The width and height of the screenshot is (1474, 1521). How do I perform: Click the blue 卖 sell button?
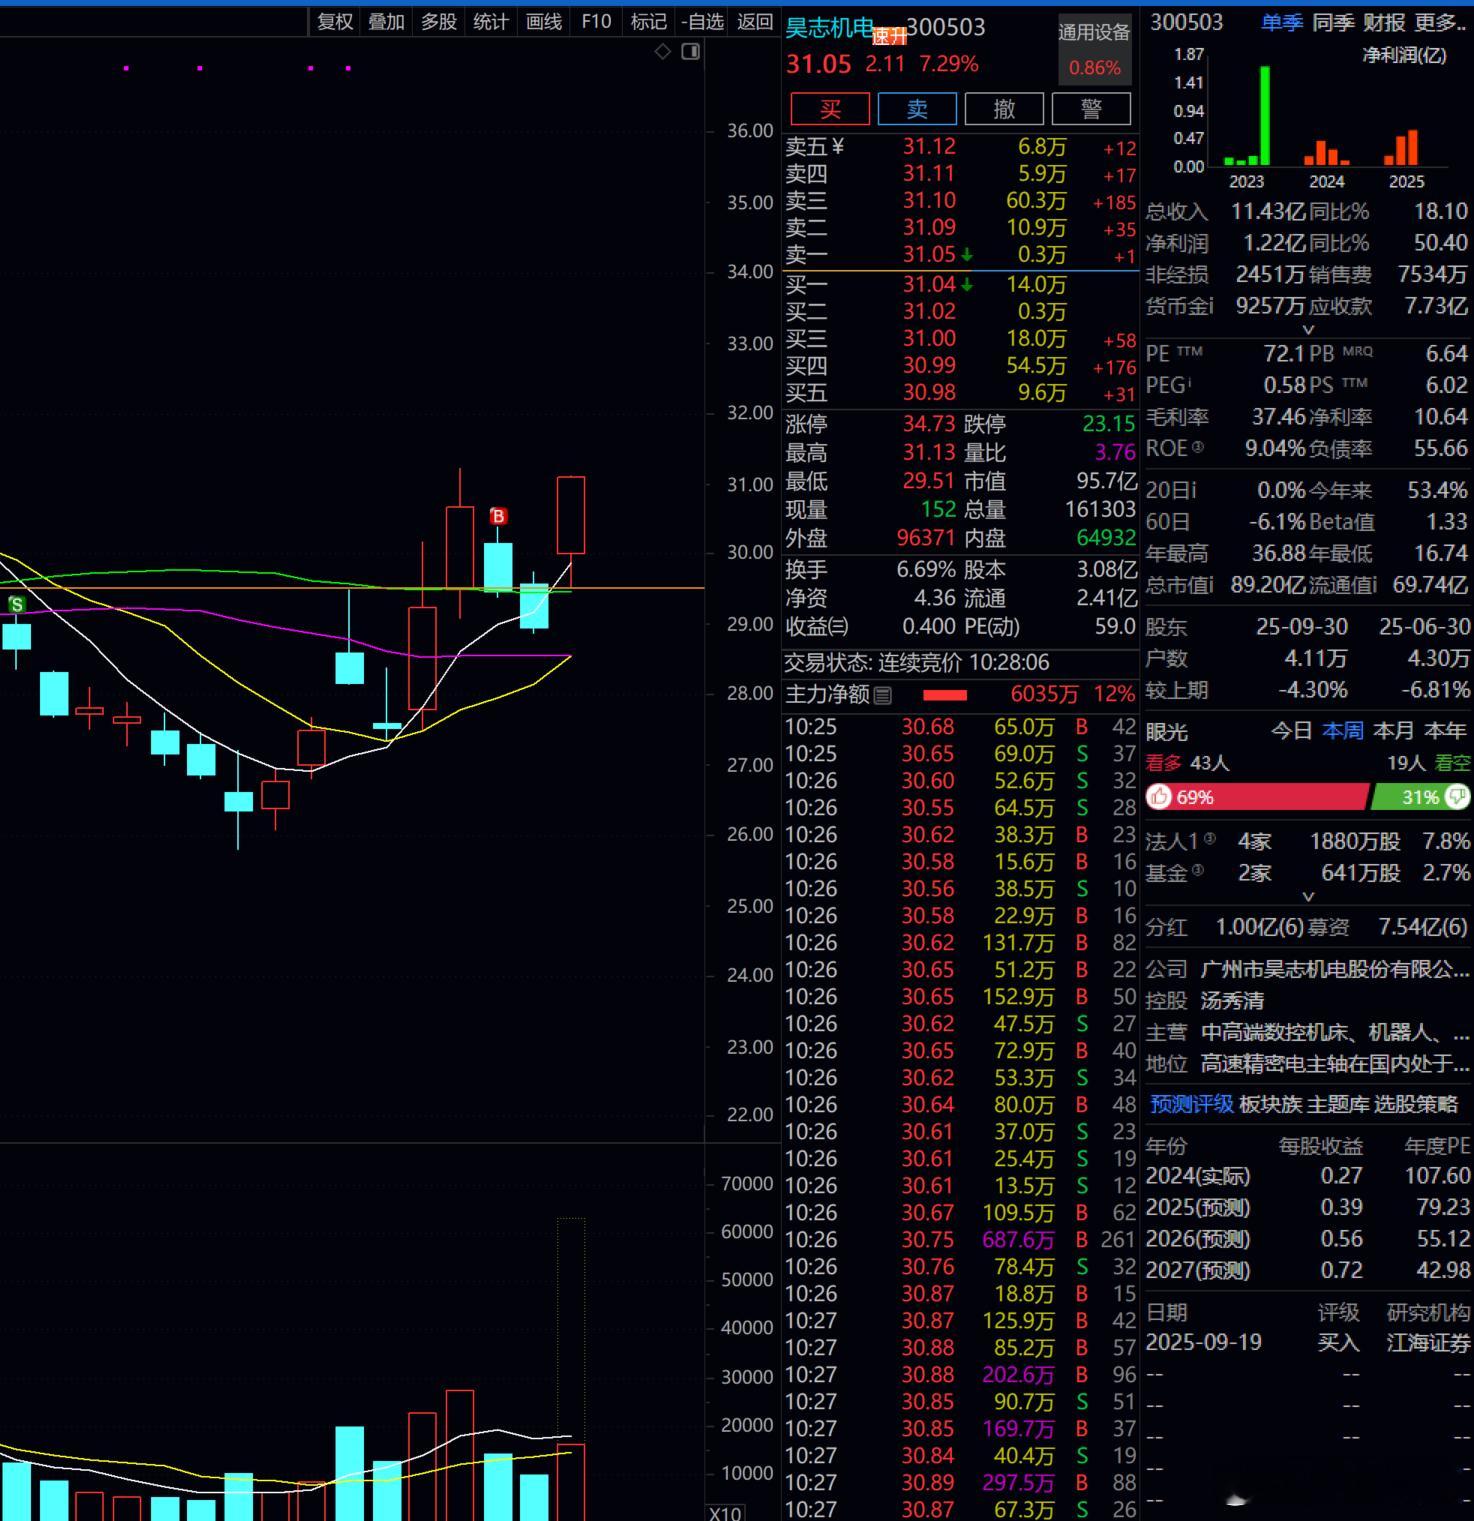click(917, 109)
